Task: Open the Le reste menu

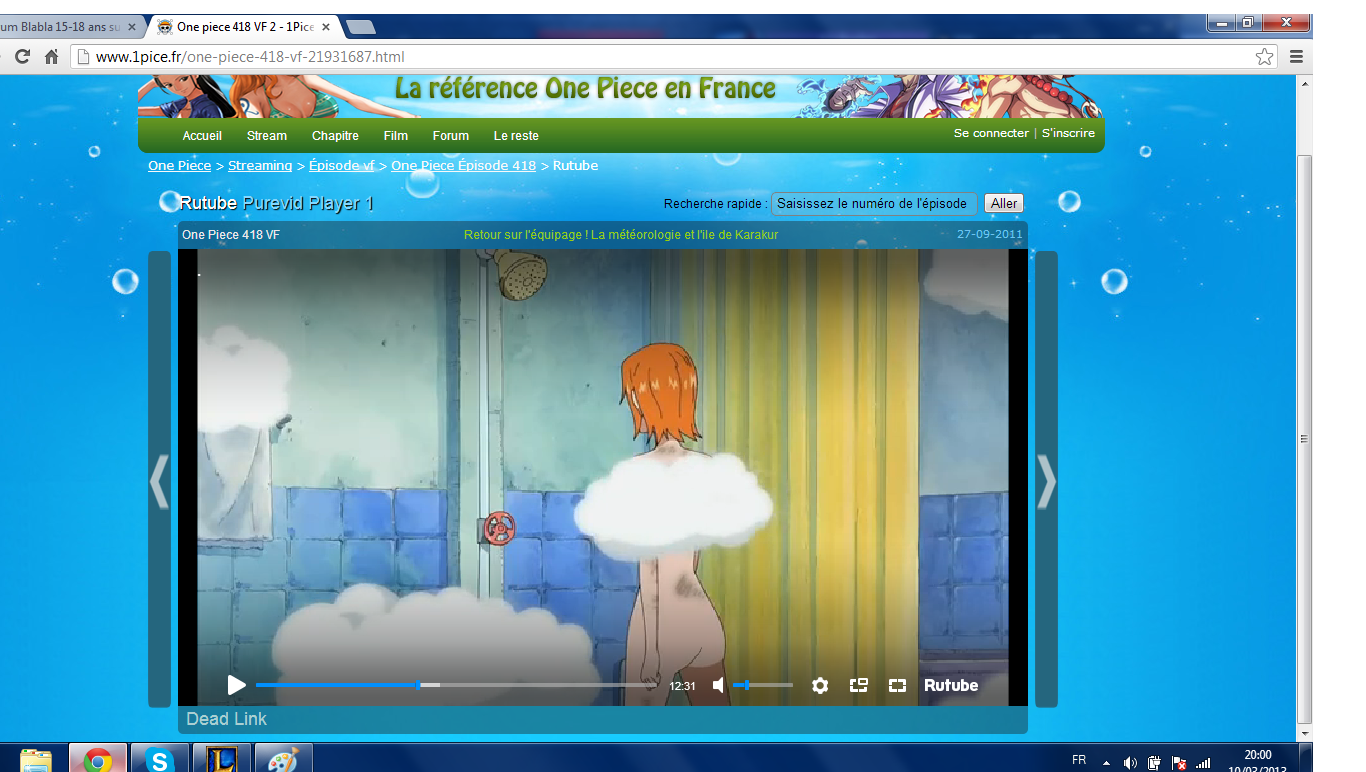Action: tap(516, 136)
